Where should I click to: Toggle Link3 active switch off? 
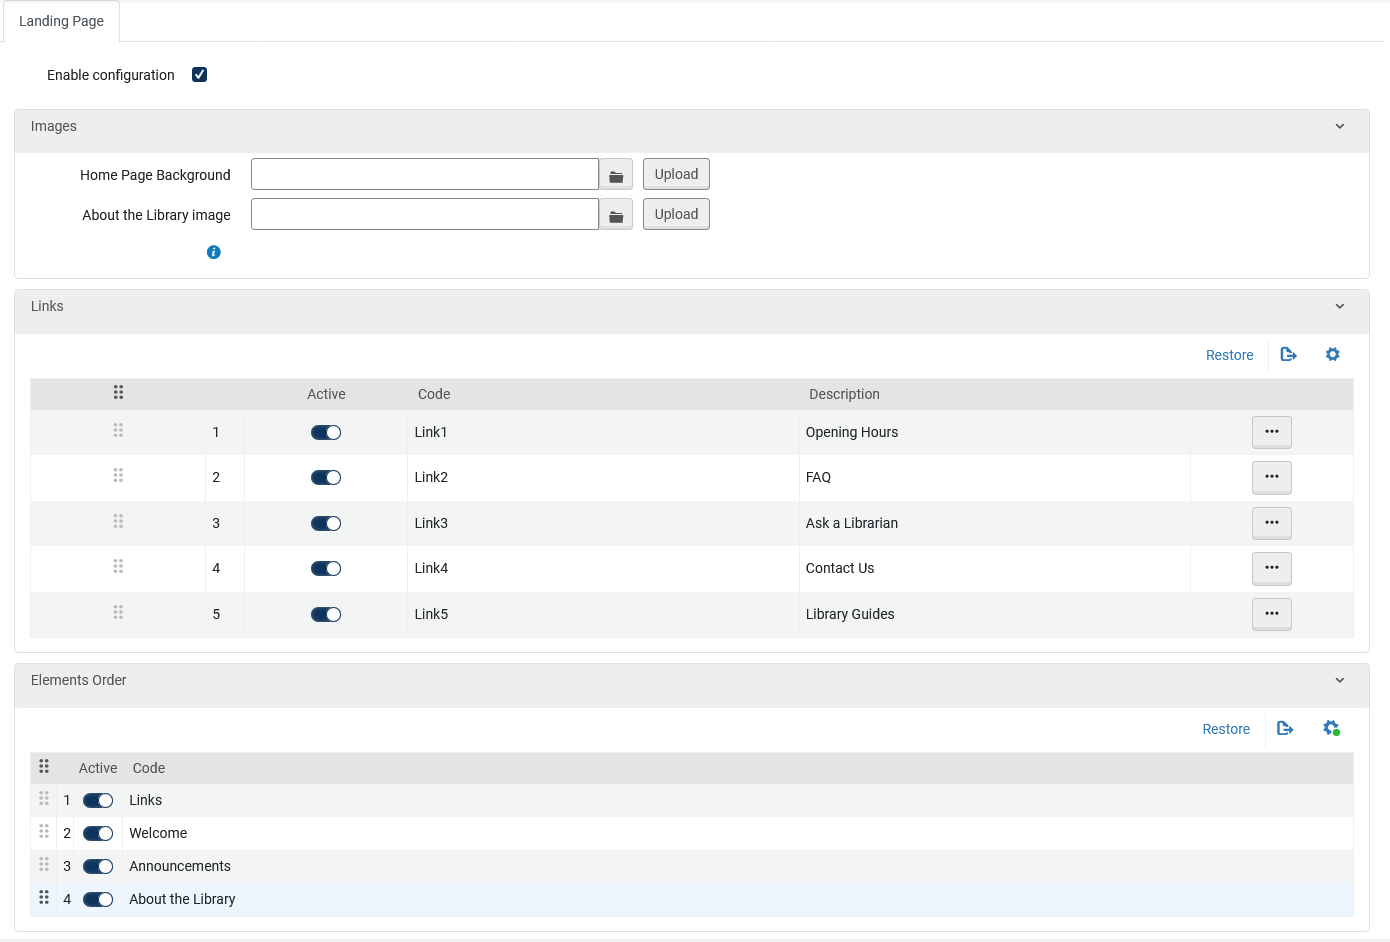(x=326, y=524)
